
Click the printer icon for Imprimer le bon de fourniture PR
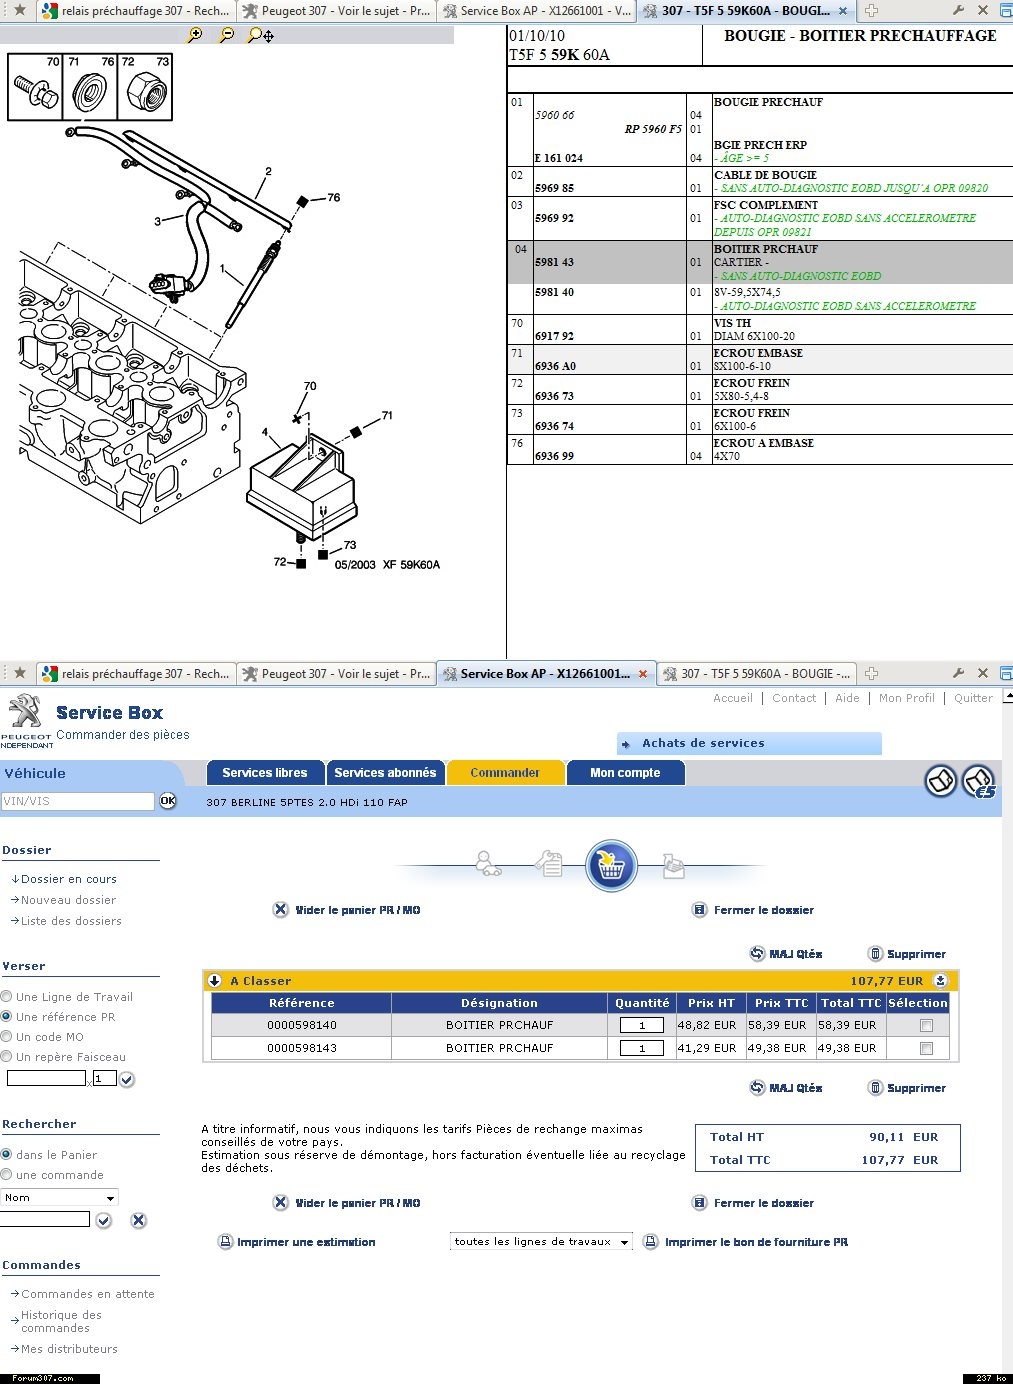[650, 1242]
